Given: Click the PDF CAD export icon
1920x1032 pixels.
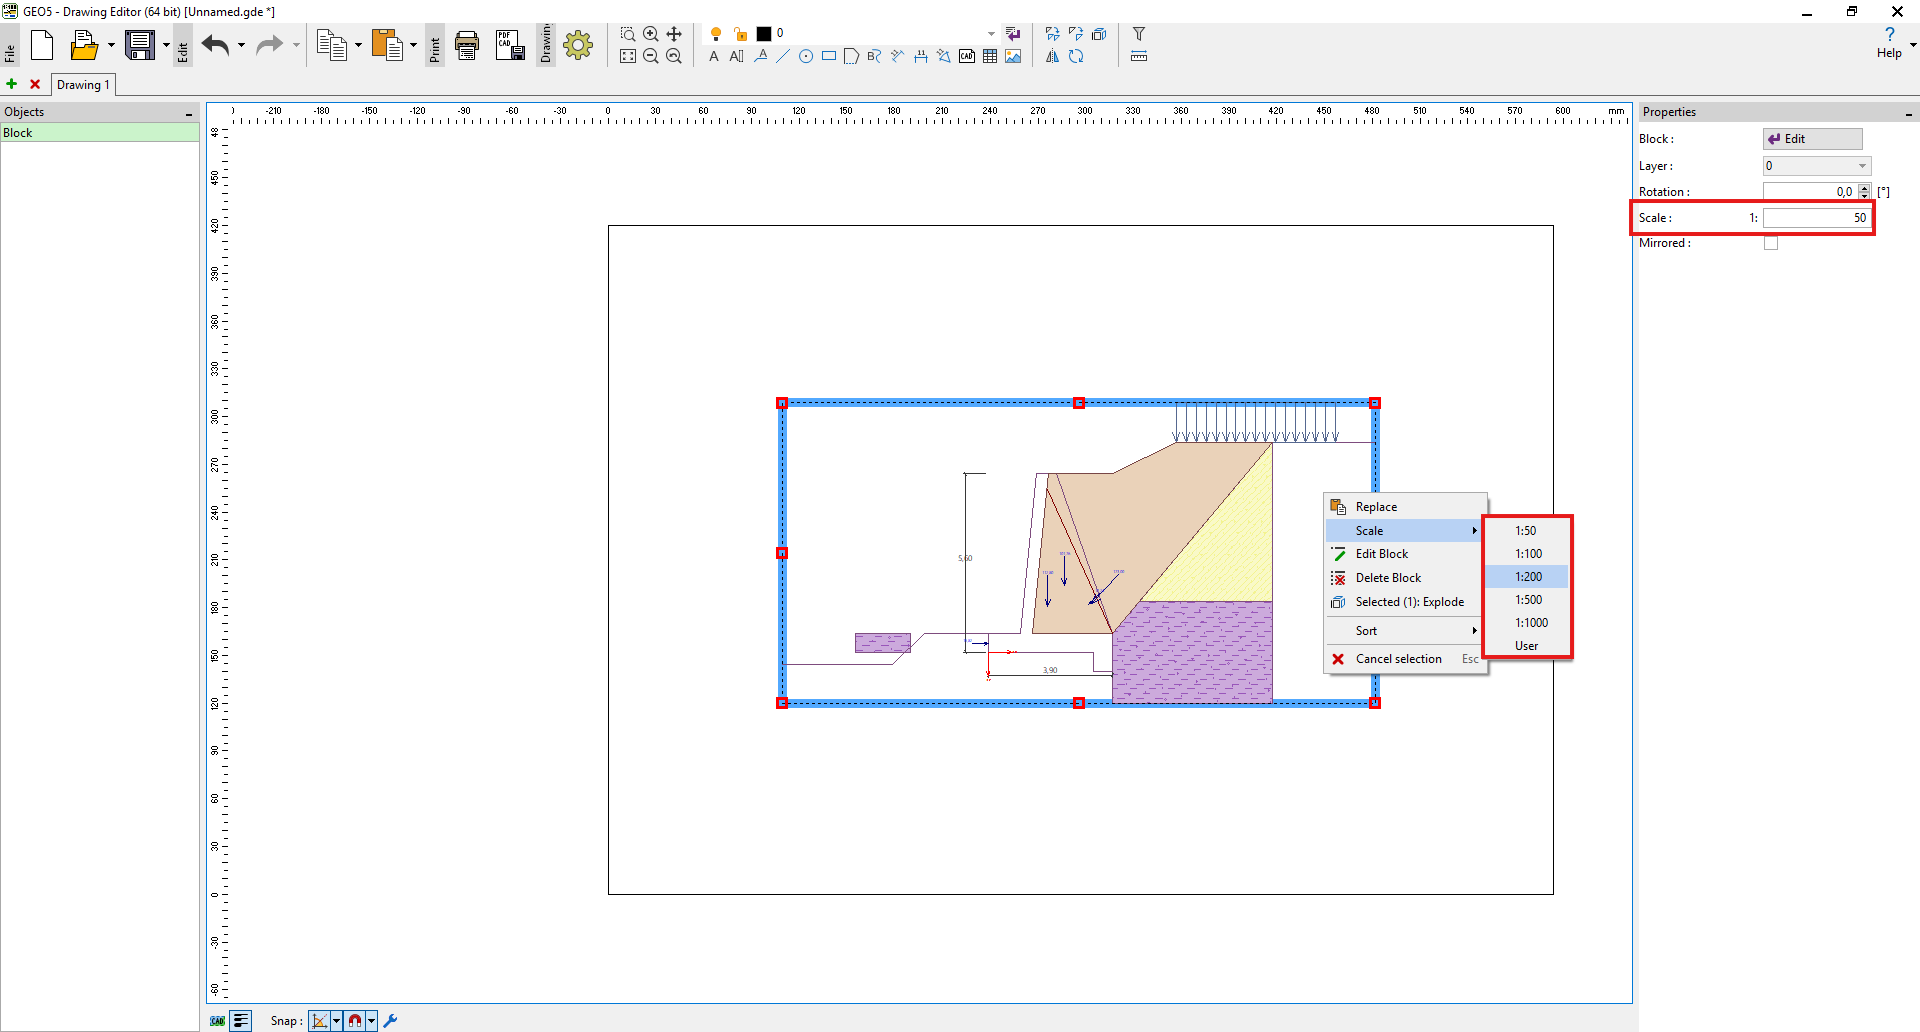Looking at the screenshot, I should (510, 45).
